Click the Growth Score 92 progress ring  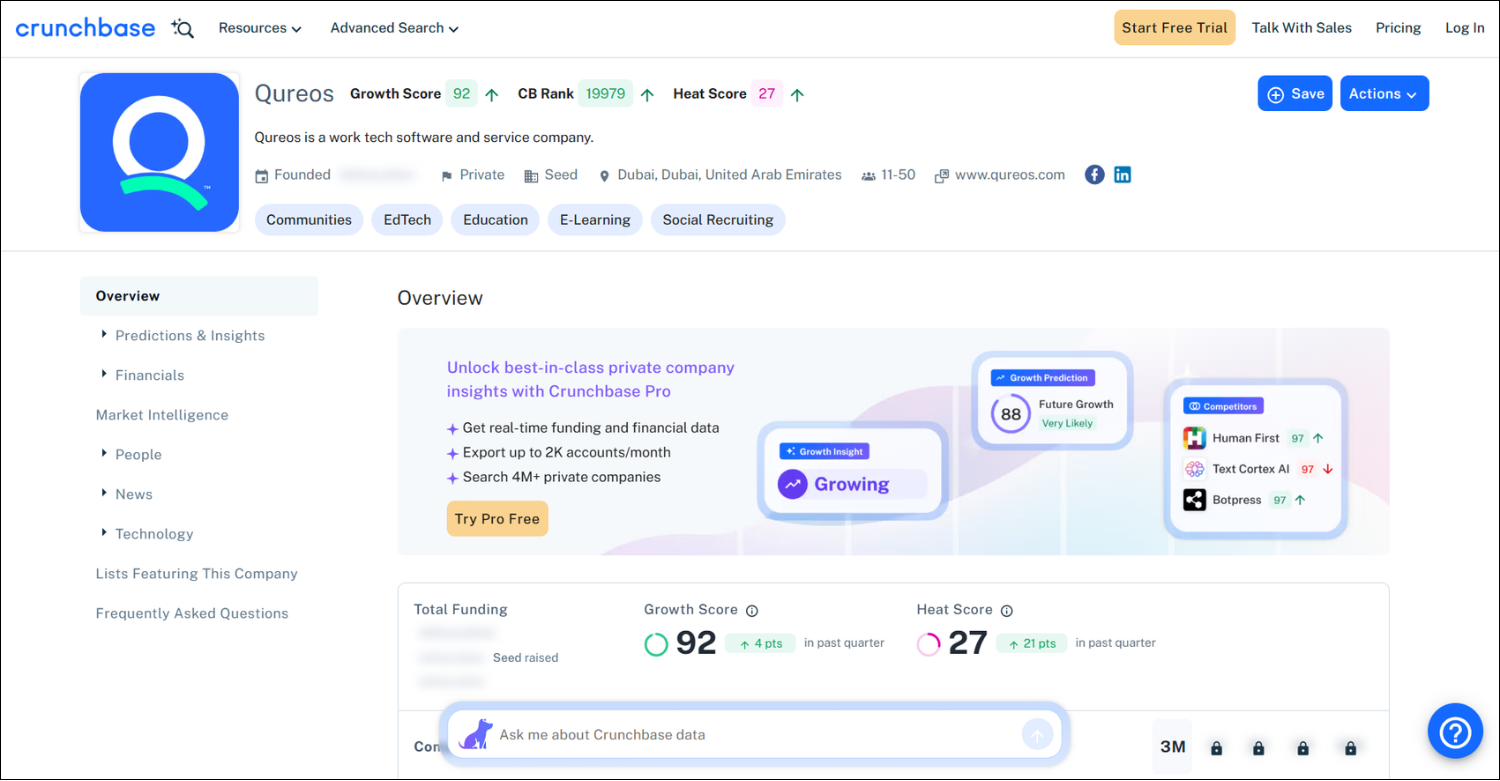[656, 644]
